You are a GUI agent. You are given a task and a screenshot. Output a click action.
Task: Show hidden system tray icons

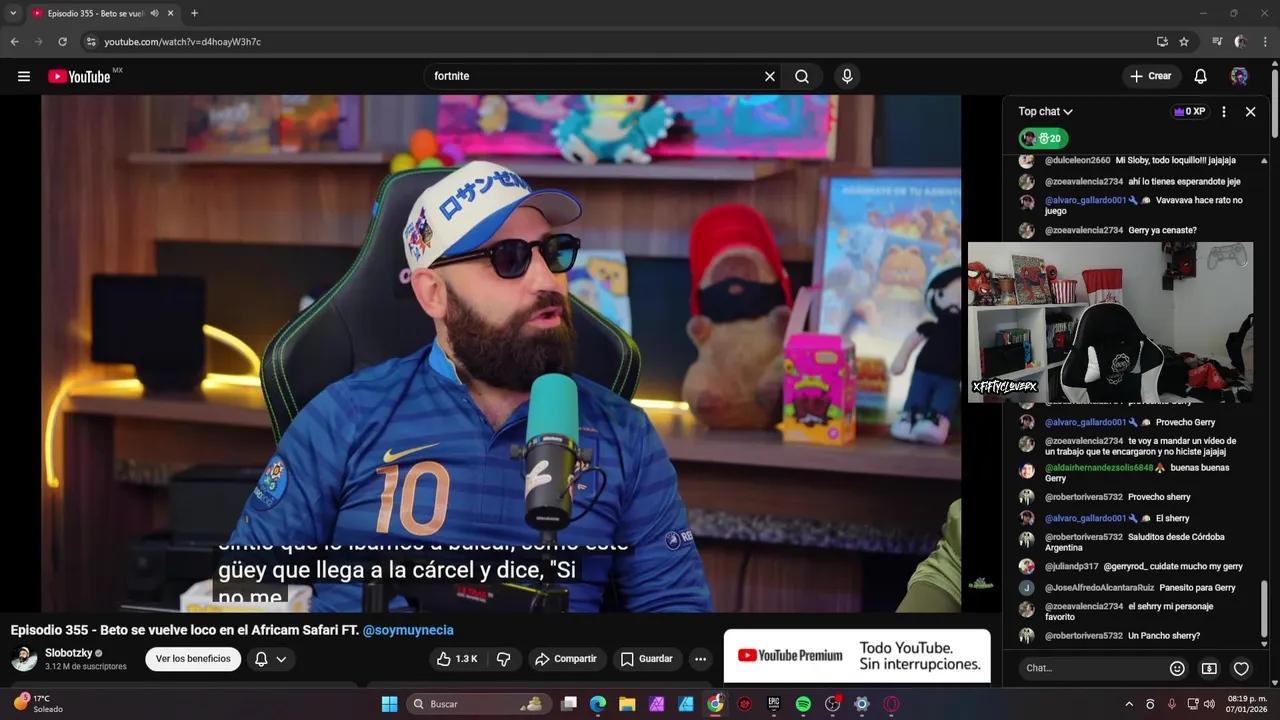(1129, 704)
